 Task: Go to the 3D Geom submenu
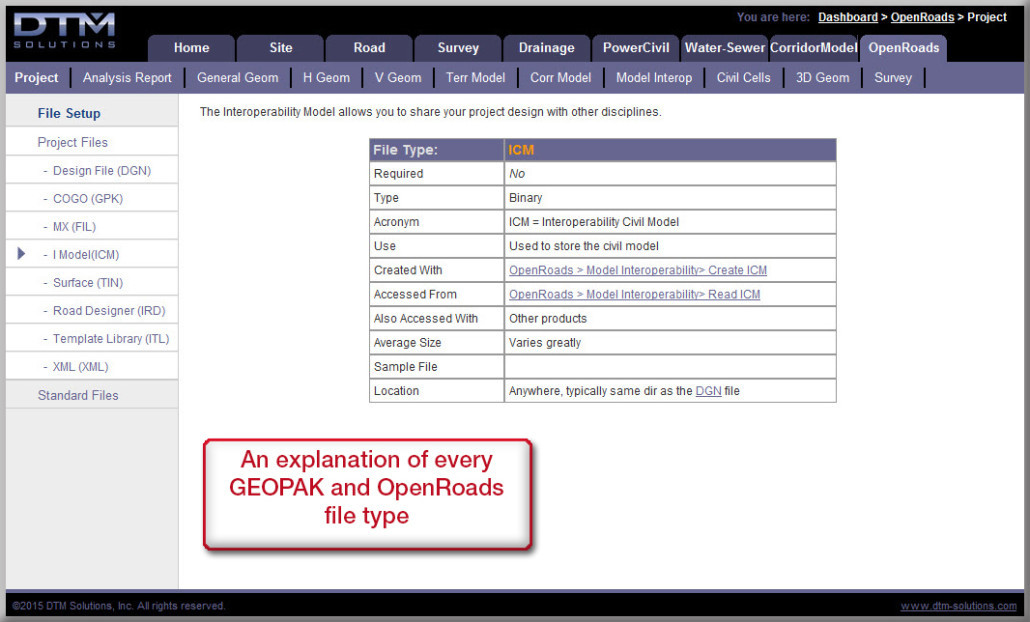(822, 78)
